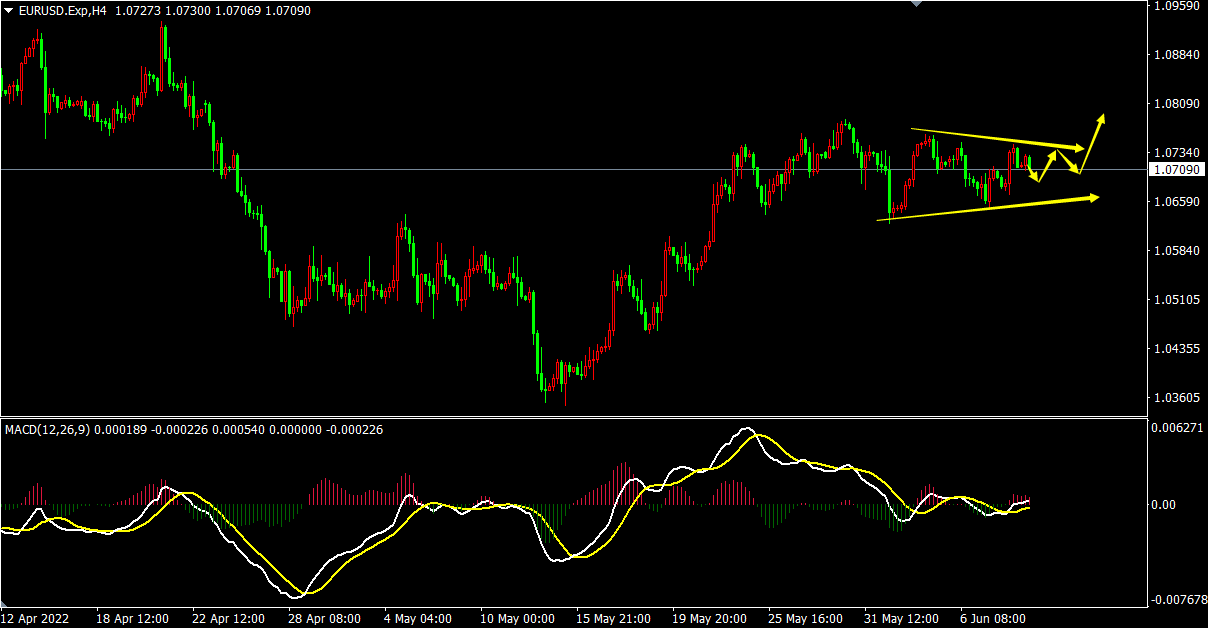Click the breakout arrow pointing up right

1093,141
